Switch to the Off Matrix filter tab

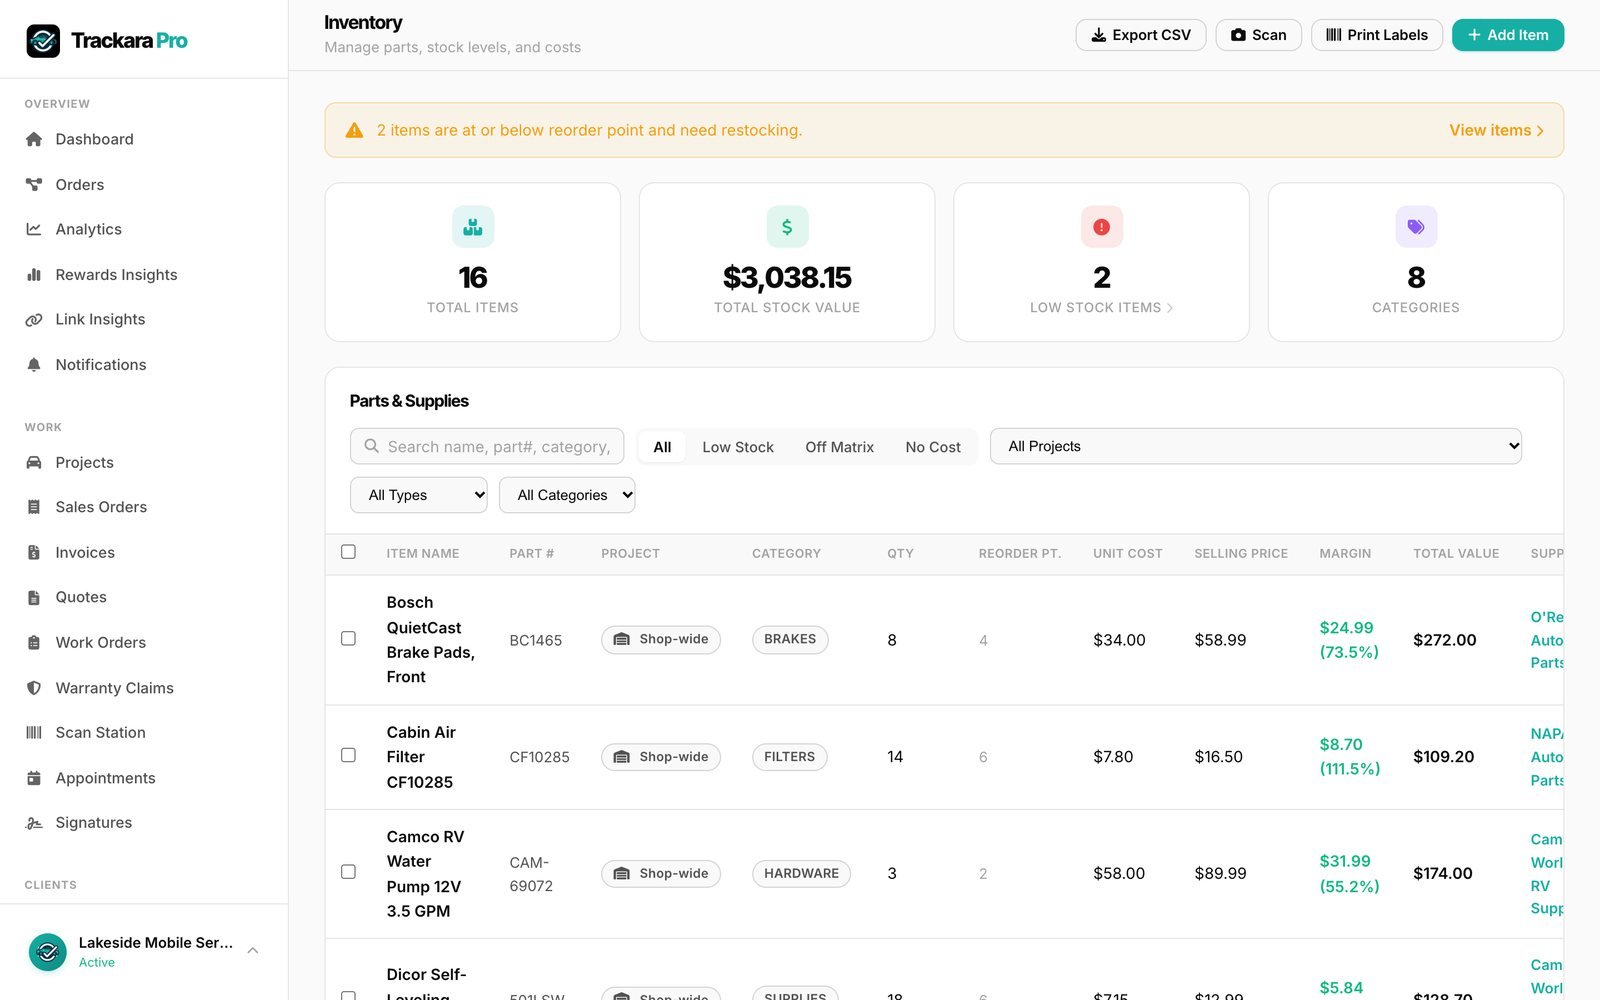tap(840, 447)
